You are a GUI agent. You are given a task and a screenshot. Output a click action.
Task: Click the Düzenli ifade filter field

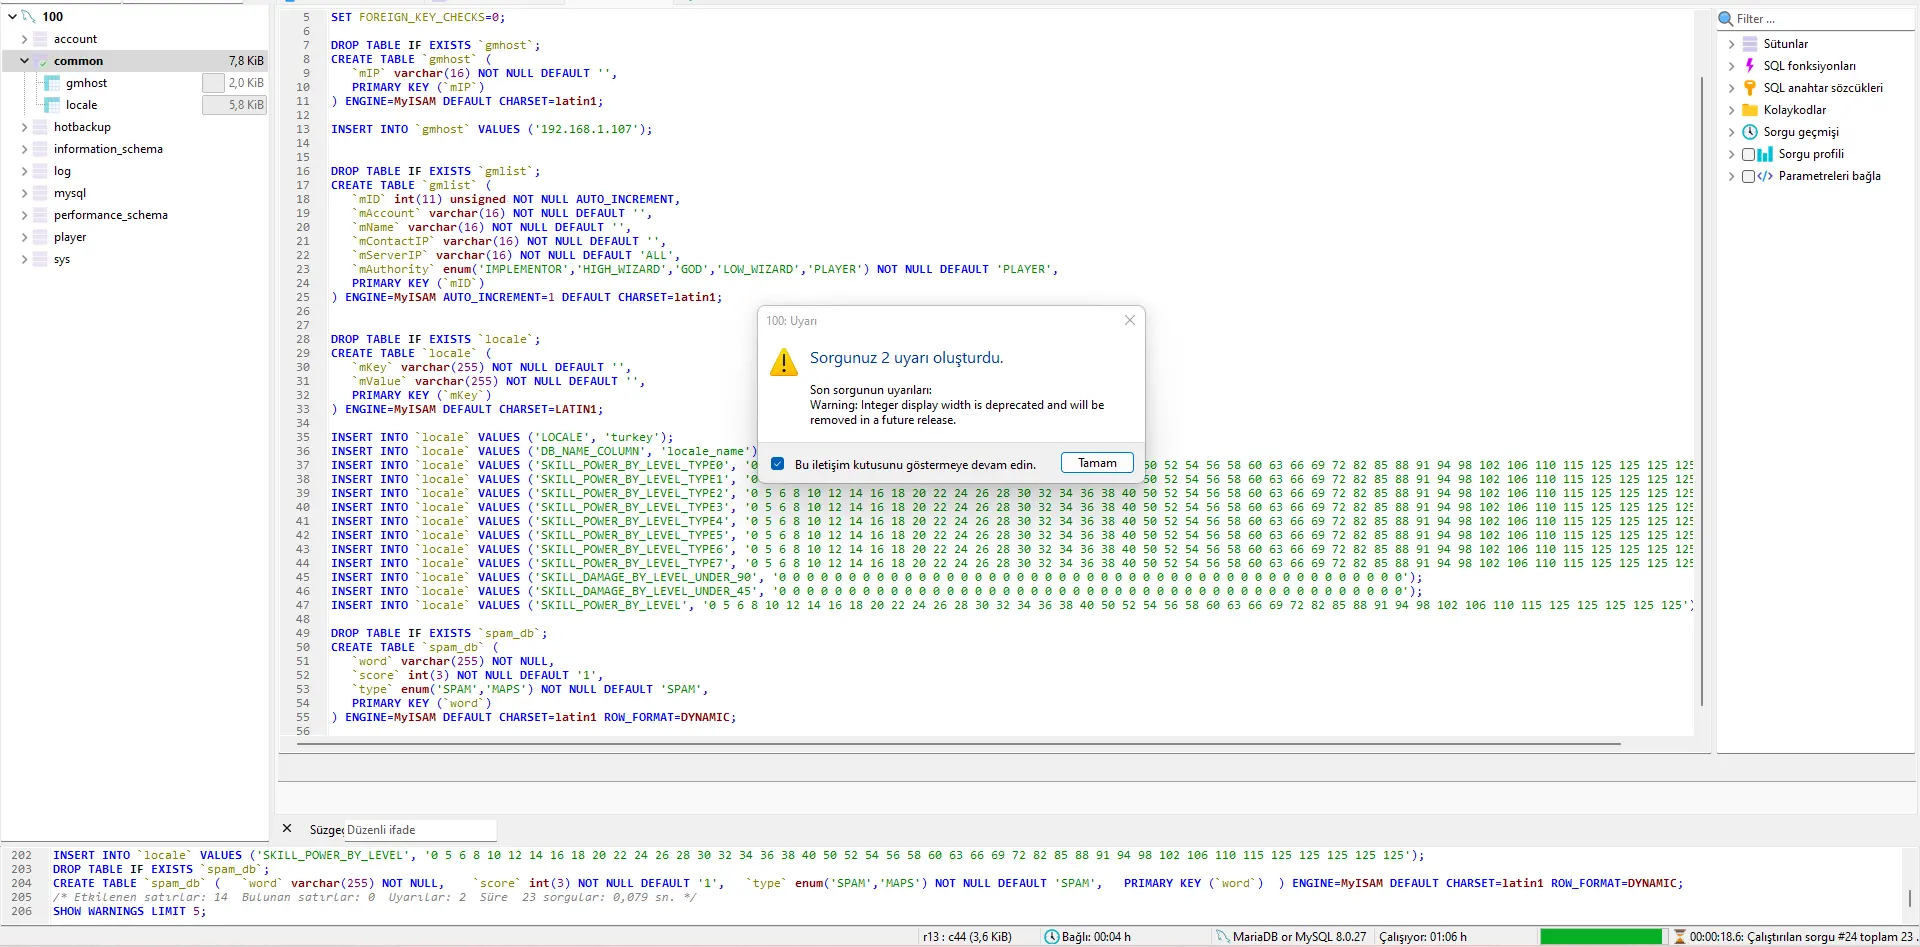click(420, 830)
